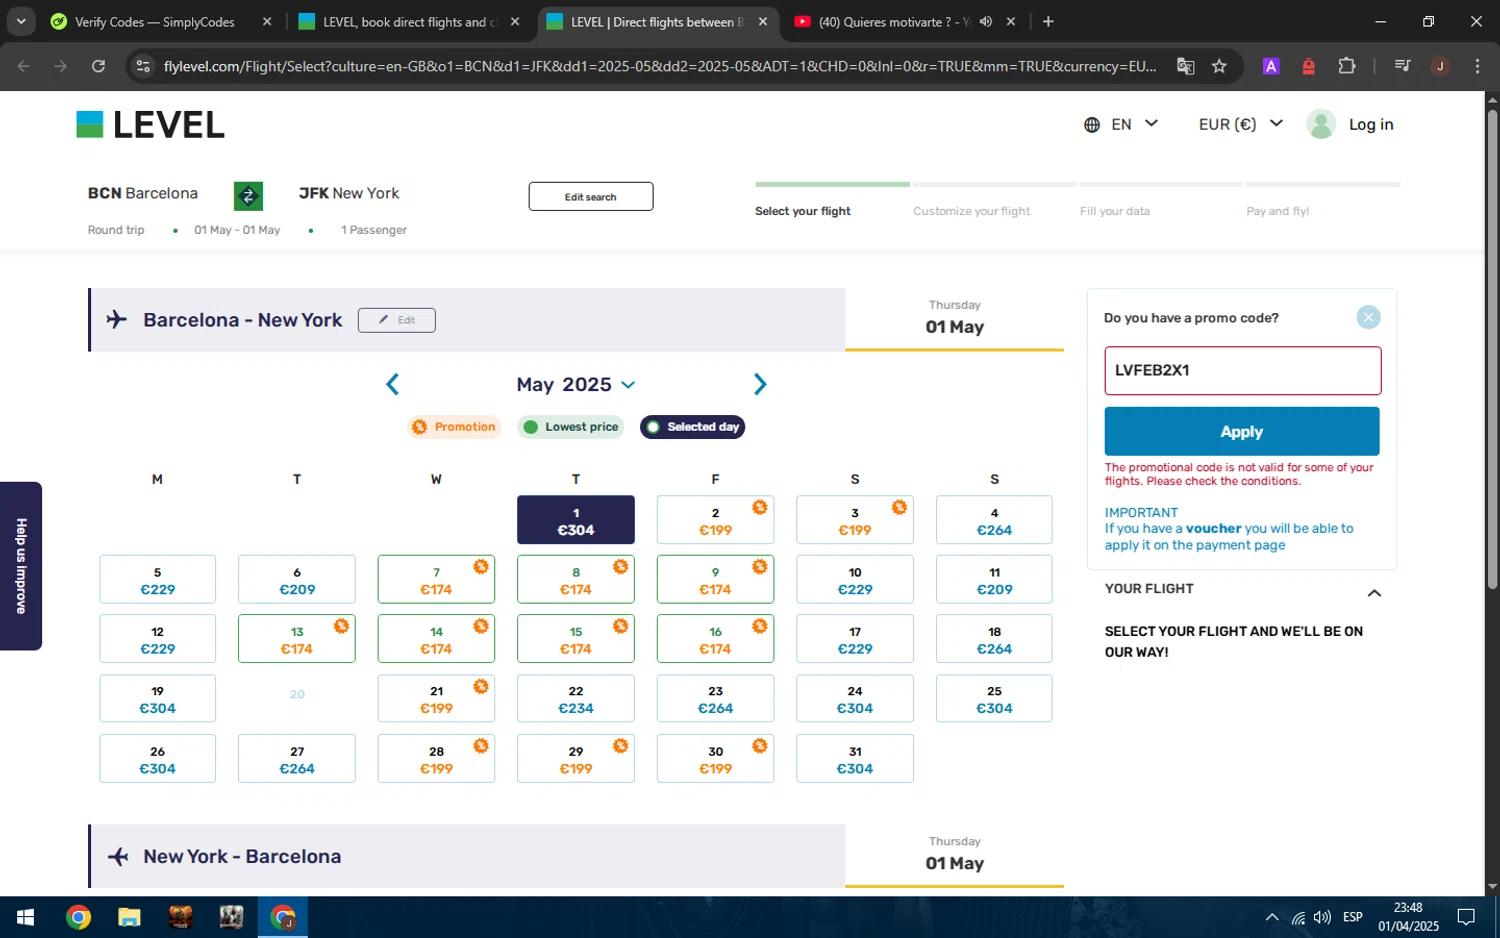Click the purple A extension icon
This screenshot has height=938, width=1500.
pyautogui.click(x=1271, y=66)
